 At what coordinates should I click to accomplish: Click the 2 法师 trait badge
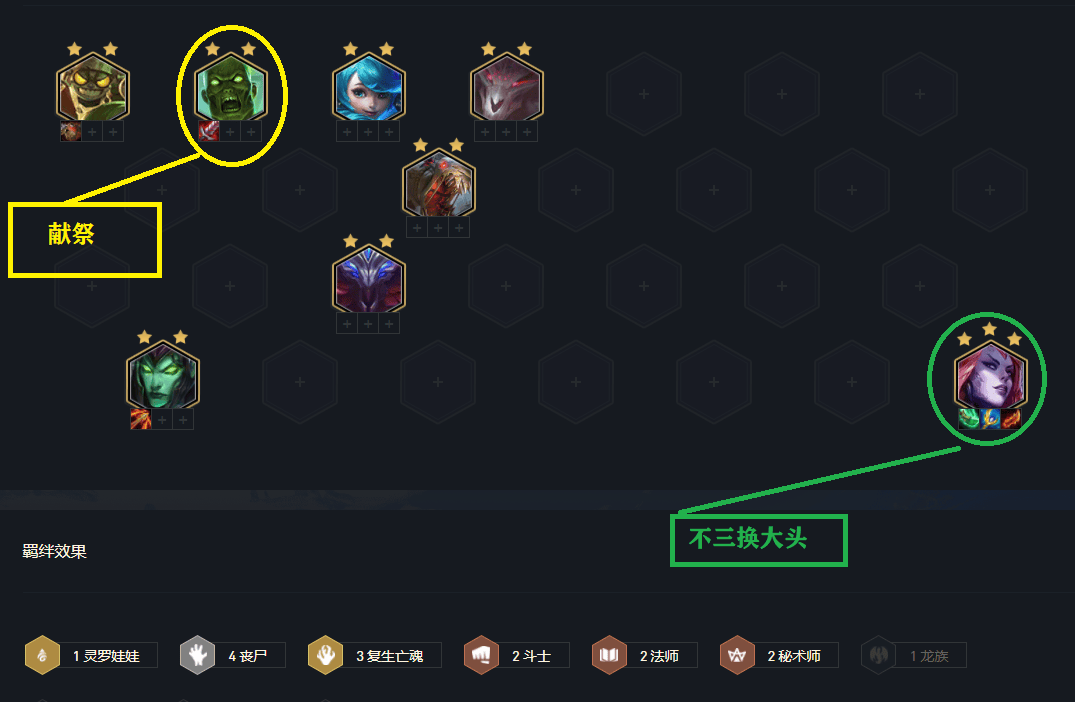pos(644,655)
